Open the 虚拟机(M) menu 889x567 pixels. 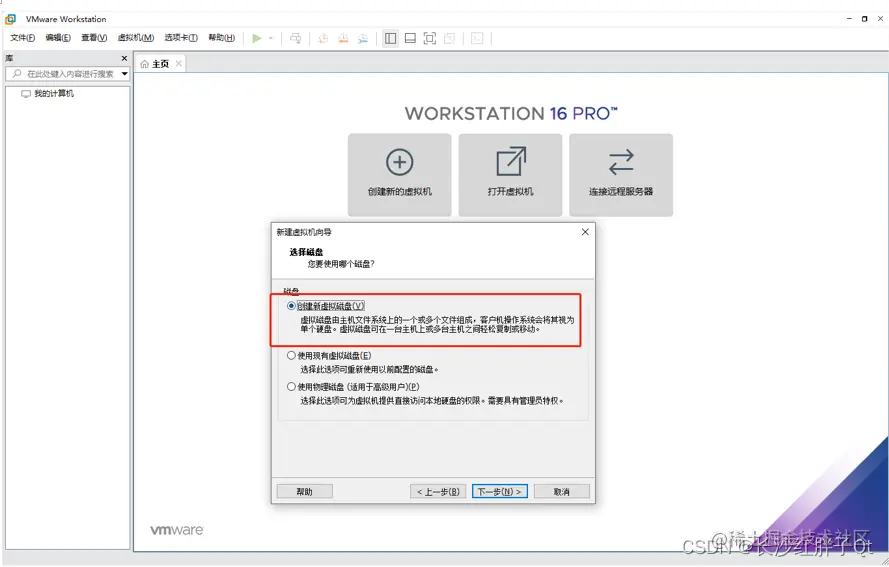point(136,38)
